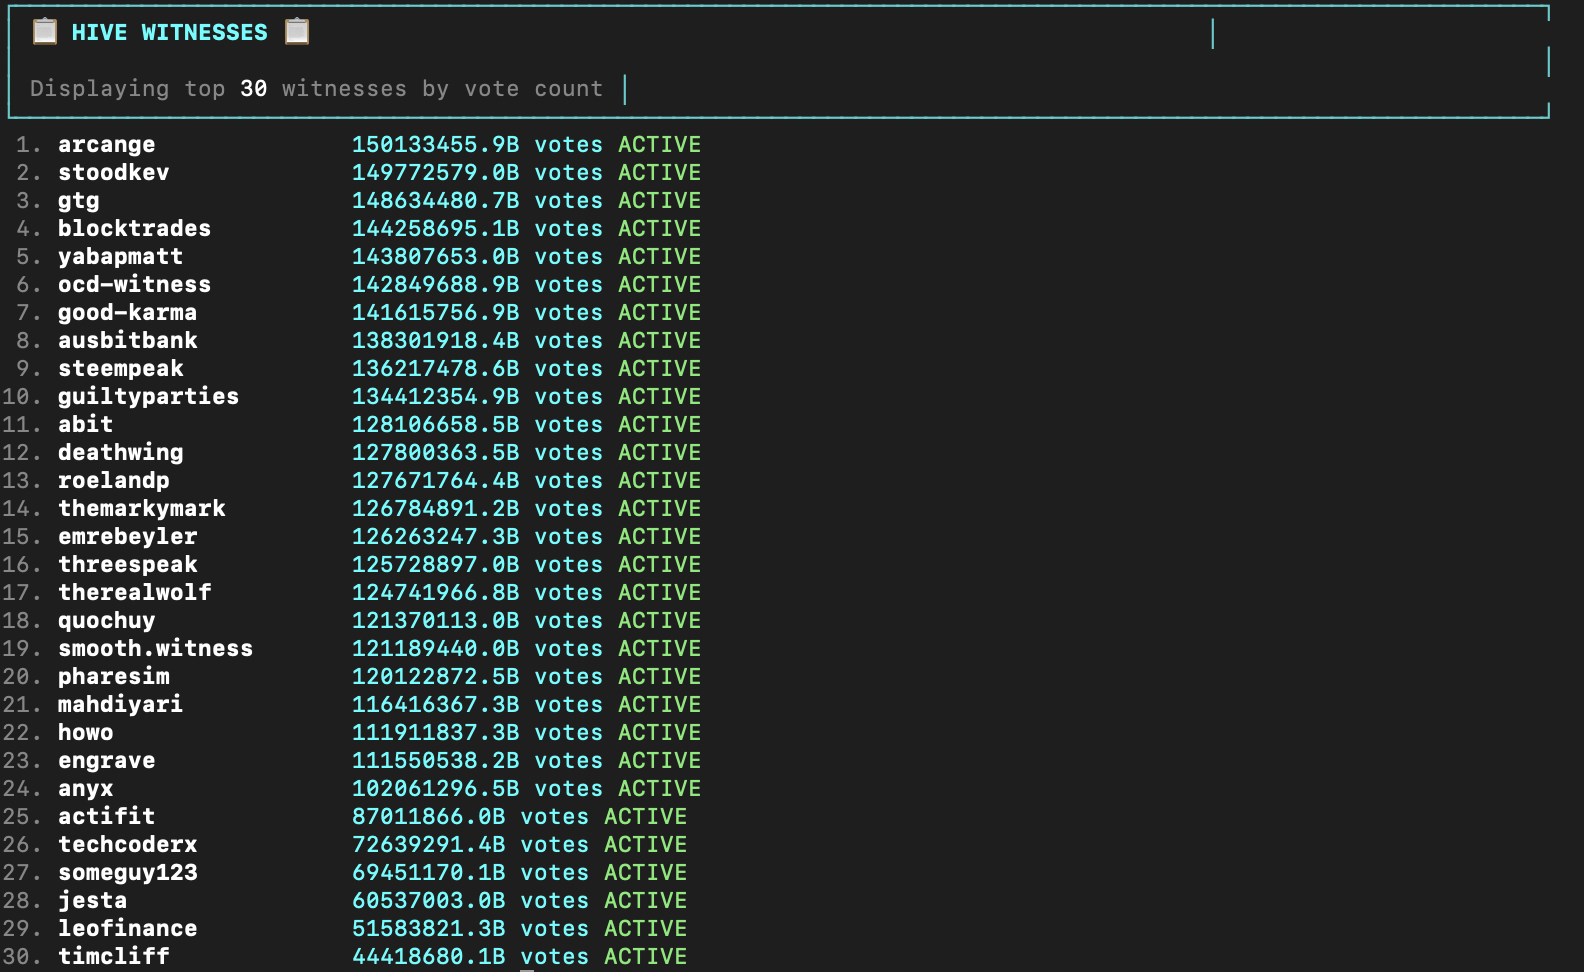
Task: Select witness name themarkymark
Action: (x=142, y=509)
